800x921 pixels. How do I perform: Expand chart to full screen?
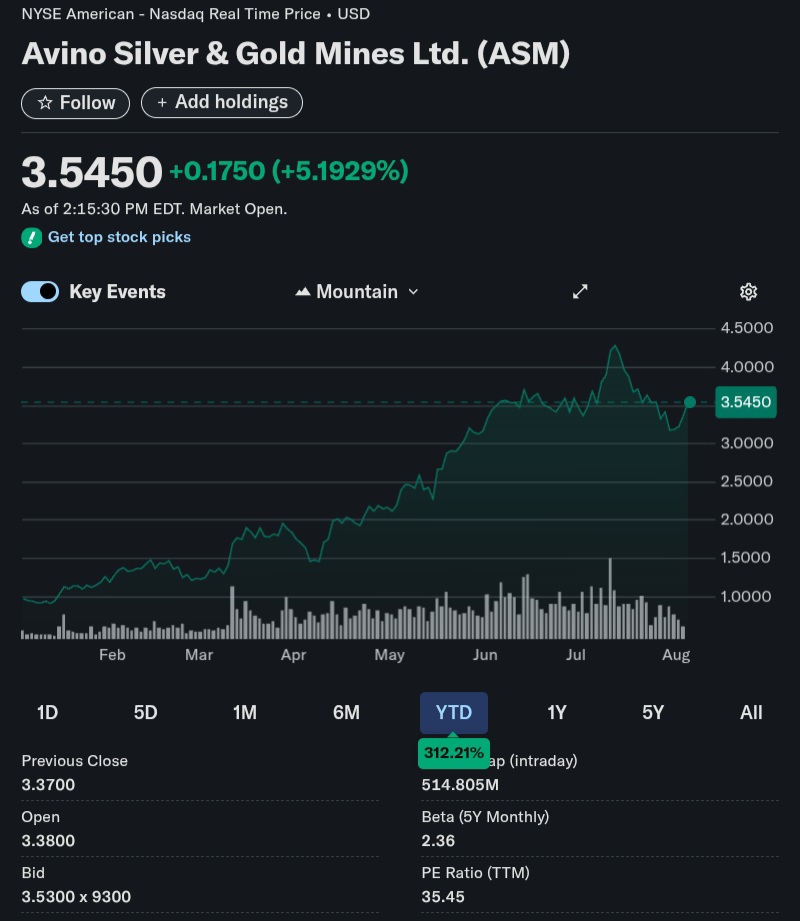(x=580, y=291)
